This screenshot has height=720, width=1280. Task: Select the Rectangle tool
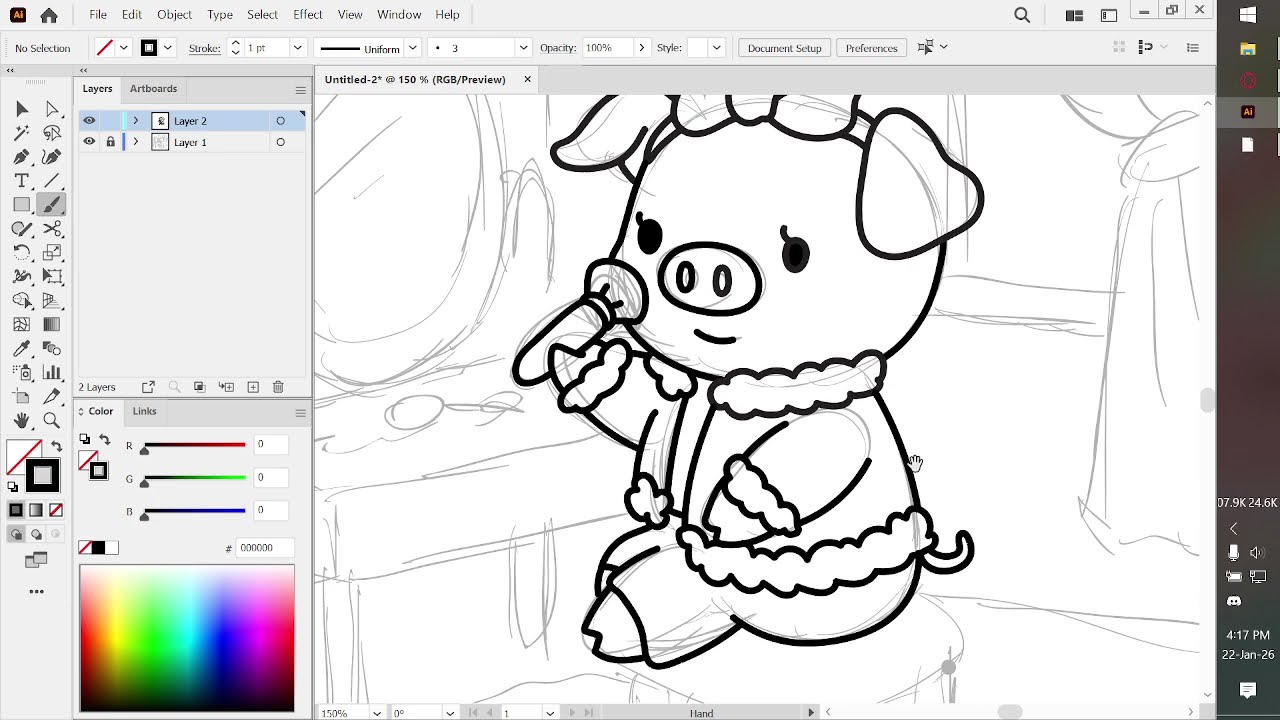(22, 205)
